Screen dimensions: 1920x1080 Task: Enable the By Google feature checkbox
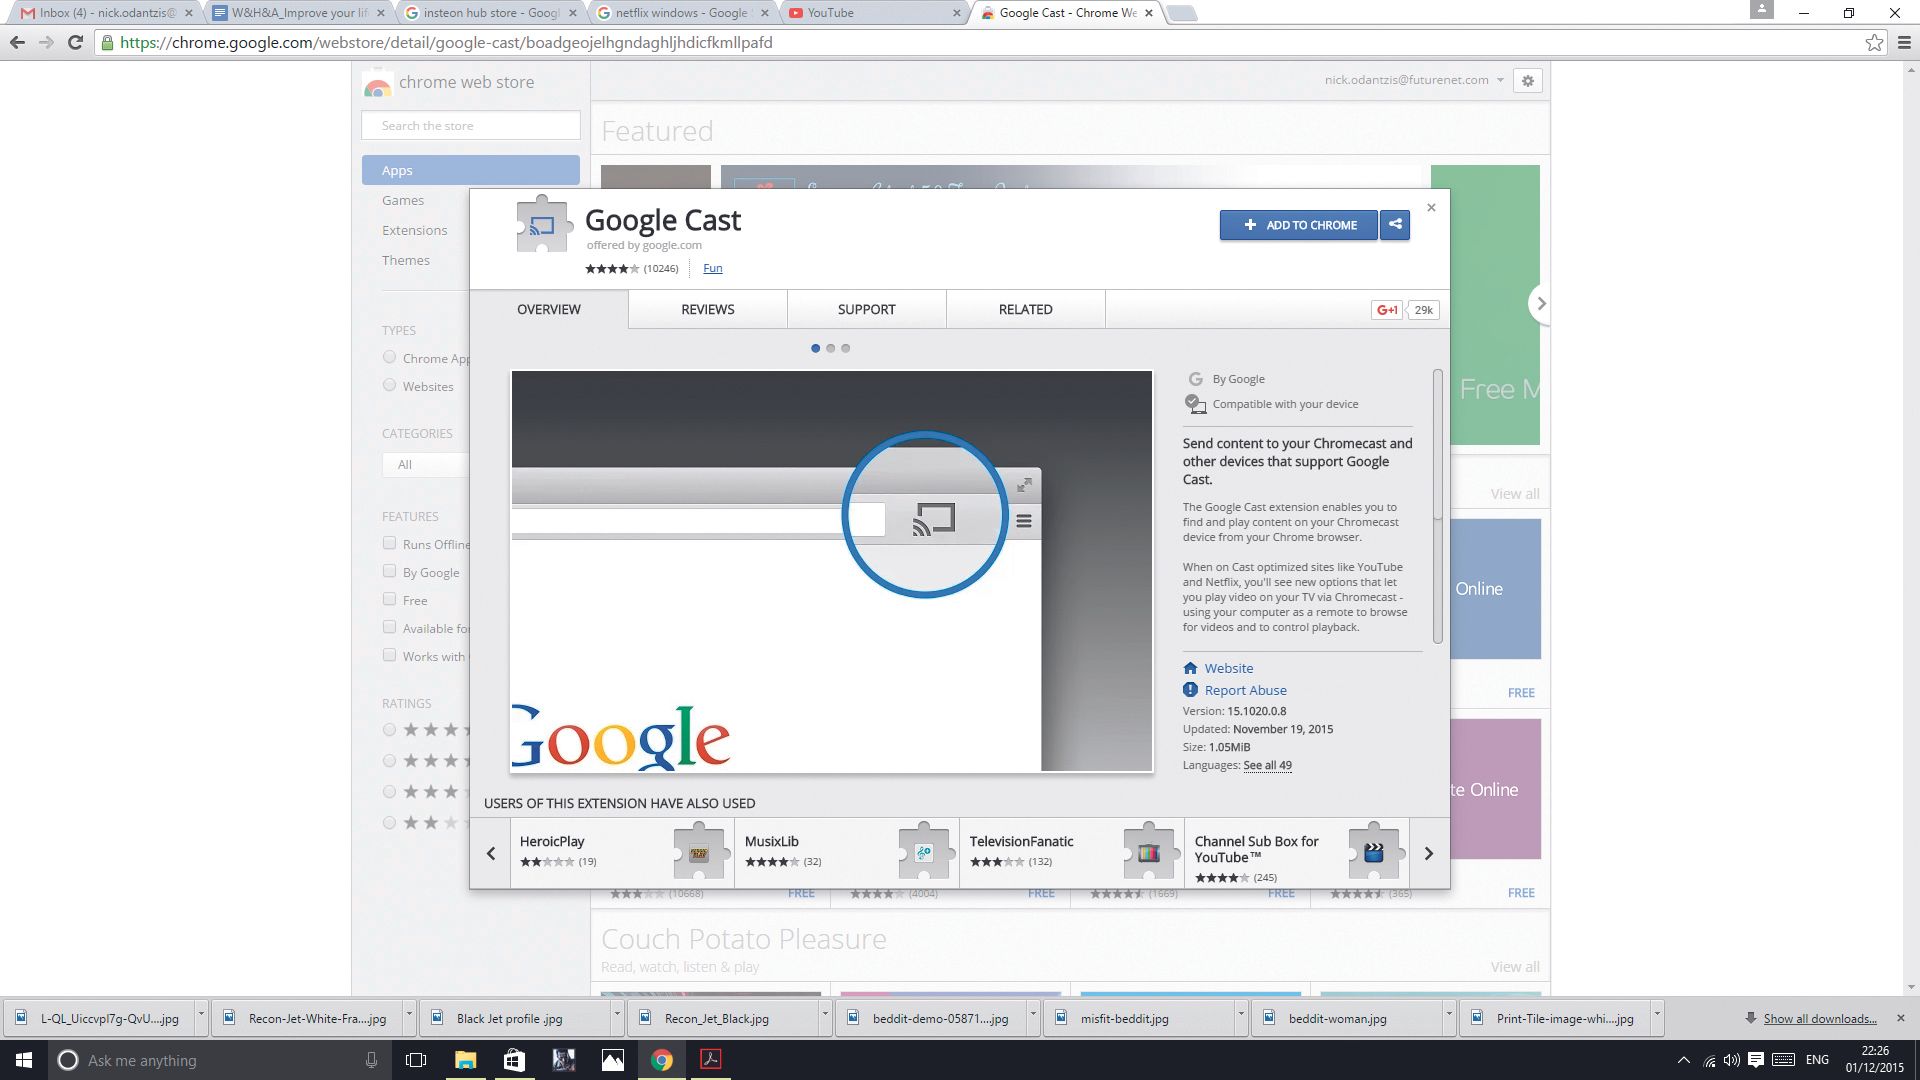[390, 572]
